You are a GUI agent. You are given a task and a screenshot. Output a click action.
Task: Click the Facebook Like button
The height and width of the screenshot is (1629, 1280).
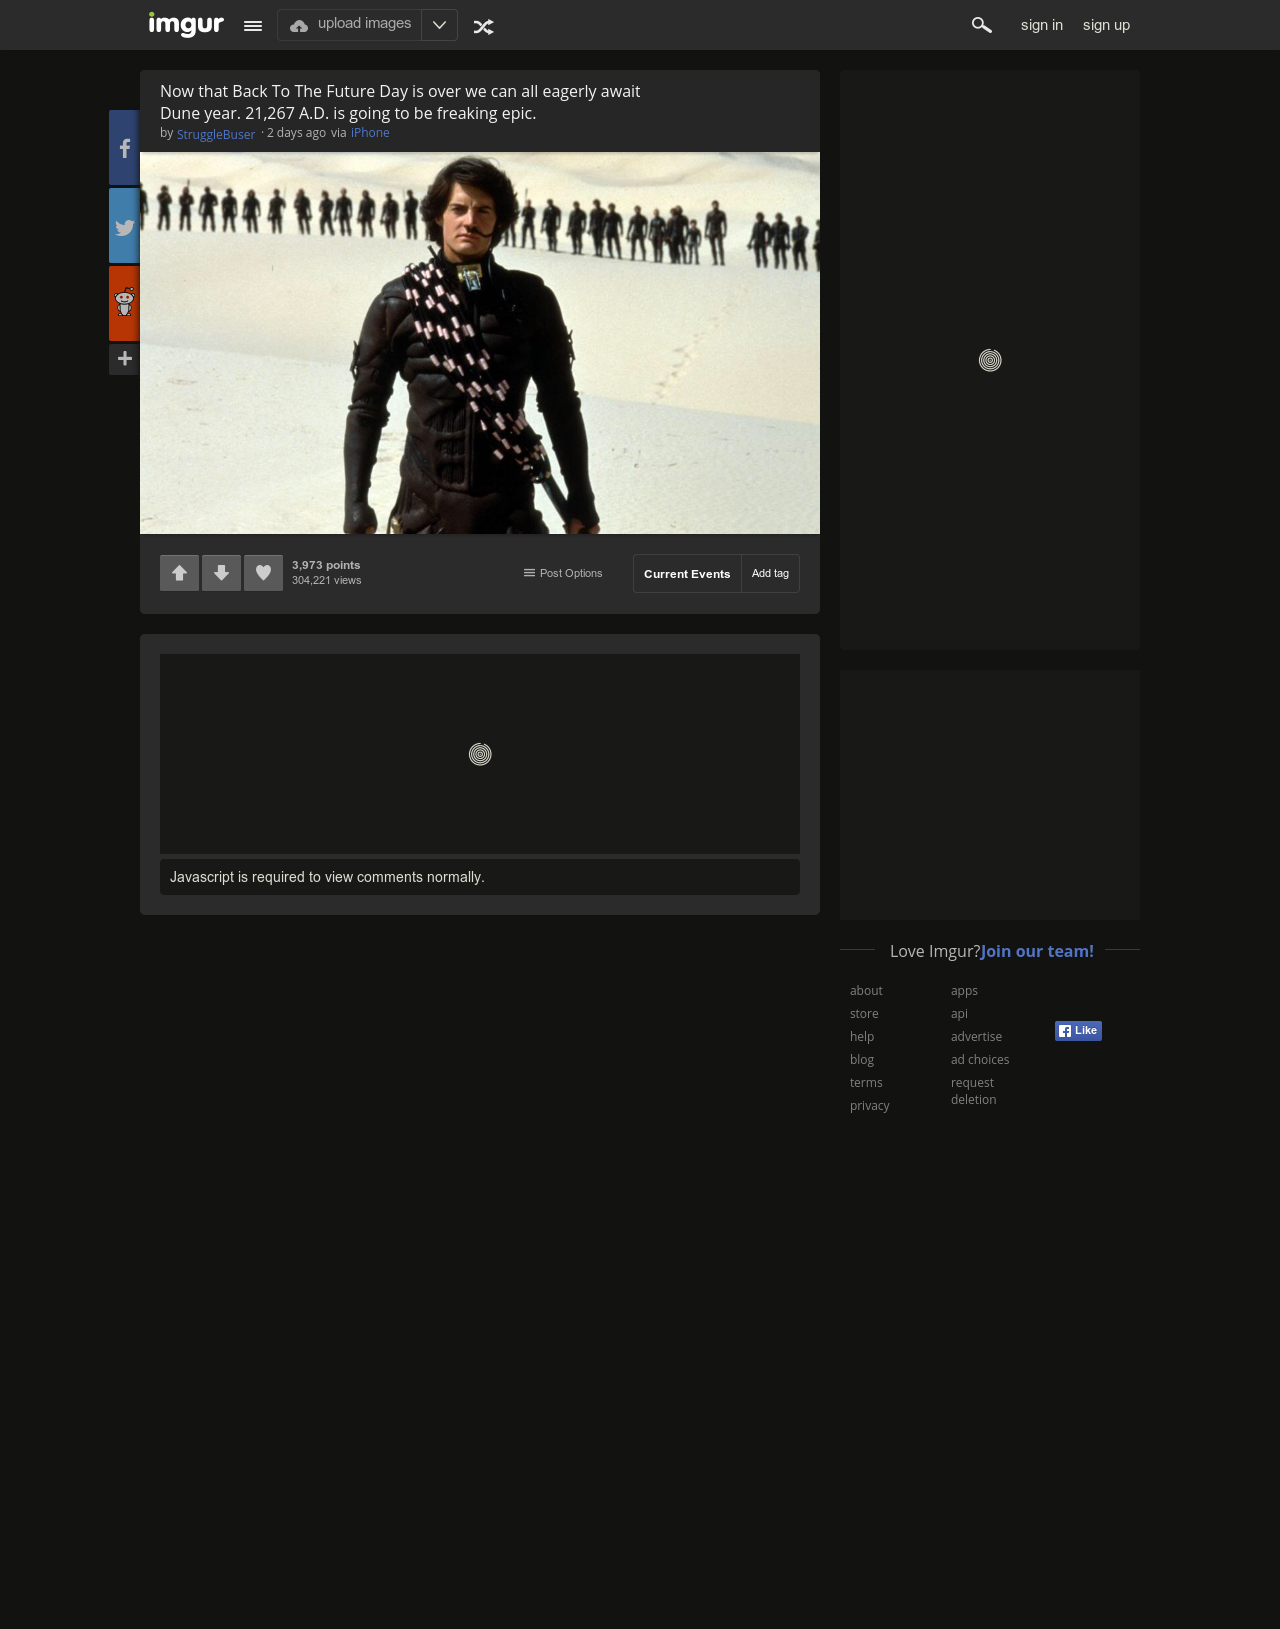[x=1078, y=1031]
